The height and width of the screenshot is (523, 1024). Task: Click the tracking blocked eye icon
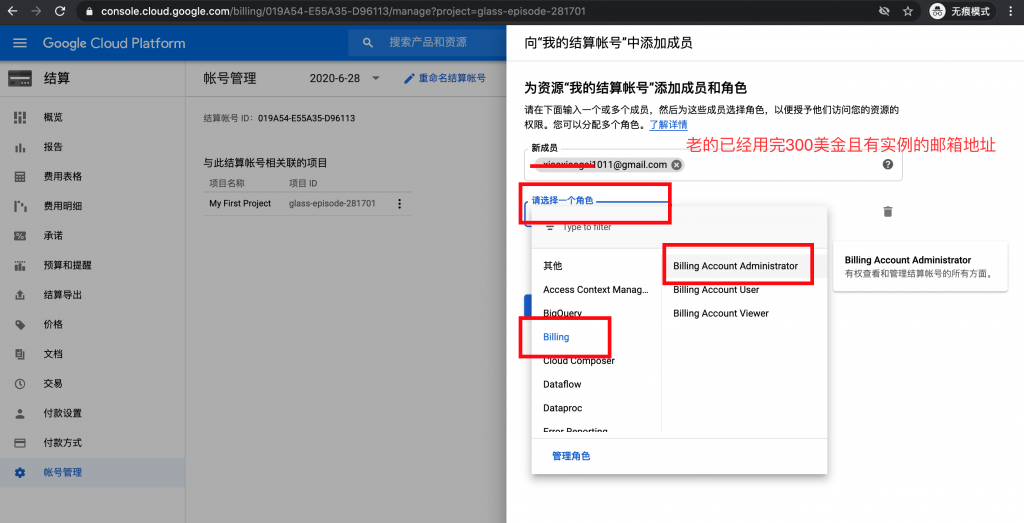tap(884, 11)
